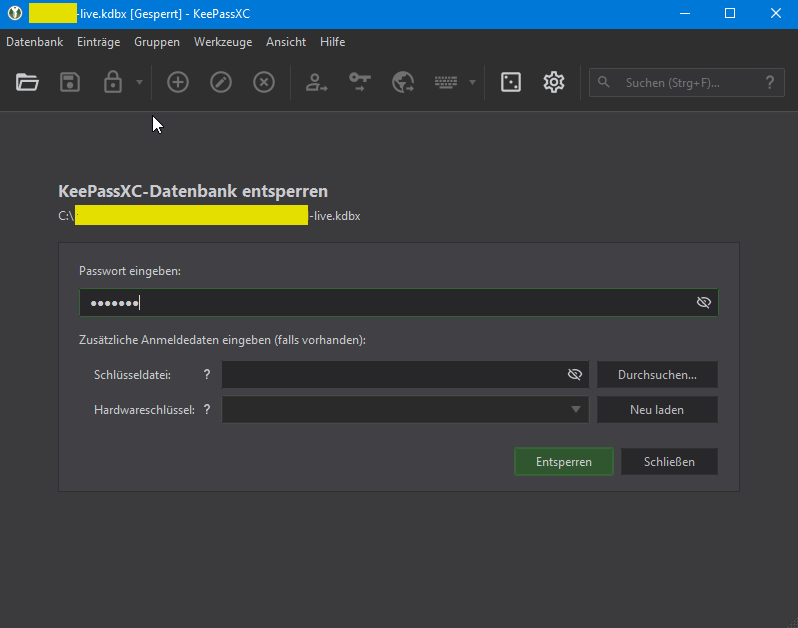Maximize the KeePassXC window

tap(730, 14)
